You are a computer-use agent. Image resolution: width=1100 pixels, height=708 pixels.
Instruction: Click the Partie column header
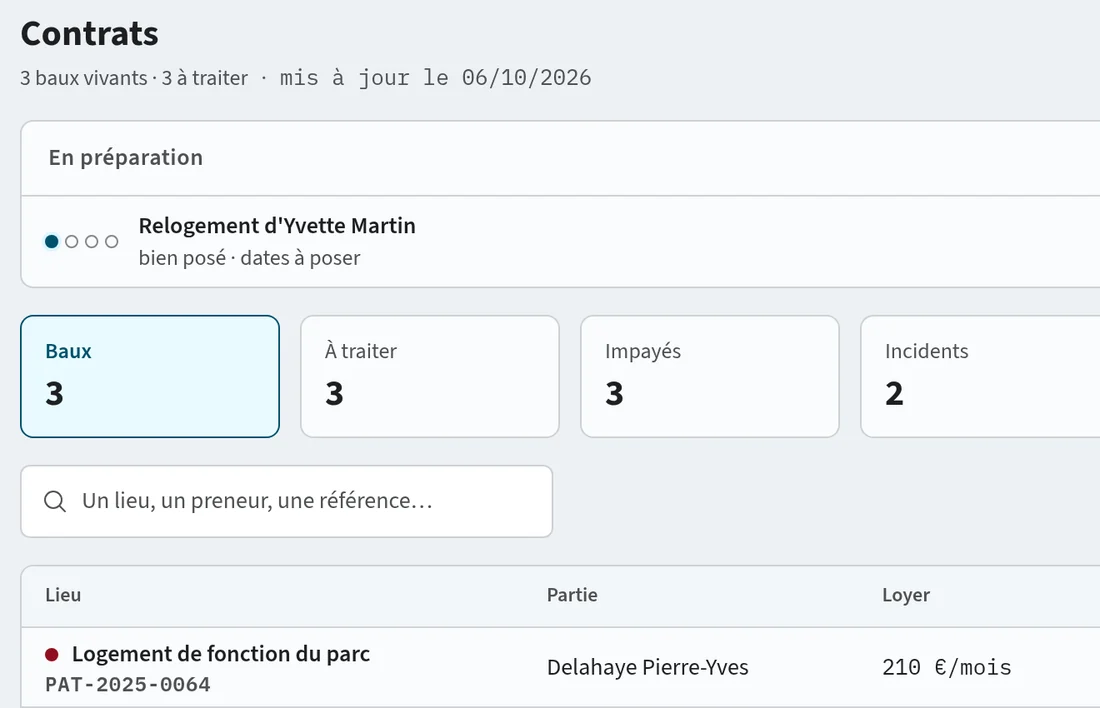click(x=572, y=595)
